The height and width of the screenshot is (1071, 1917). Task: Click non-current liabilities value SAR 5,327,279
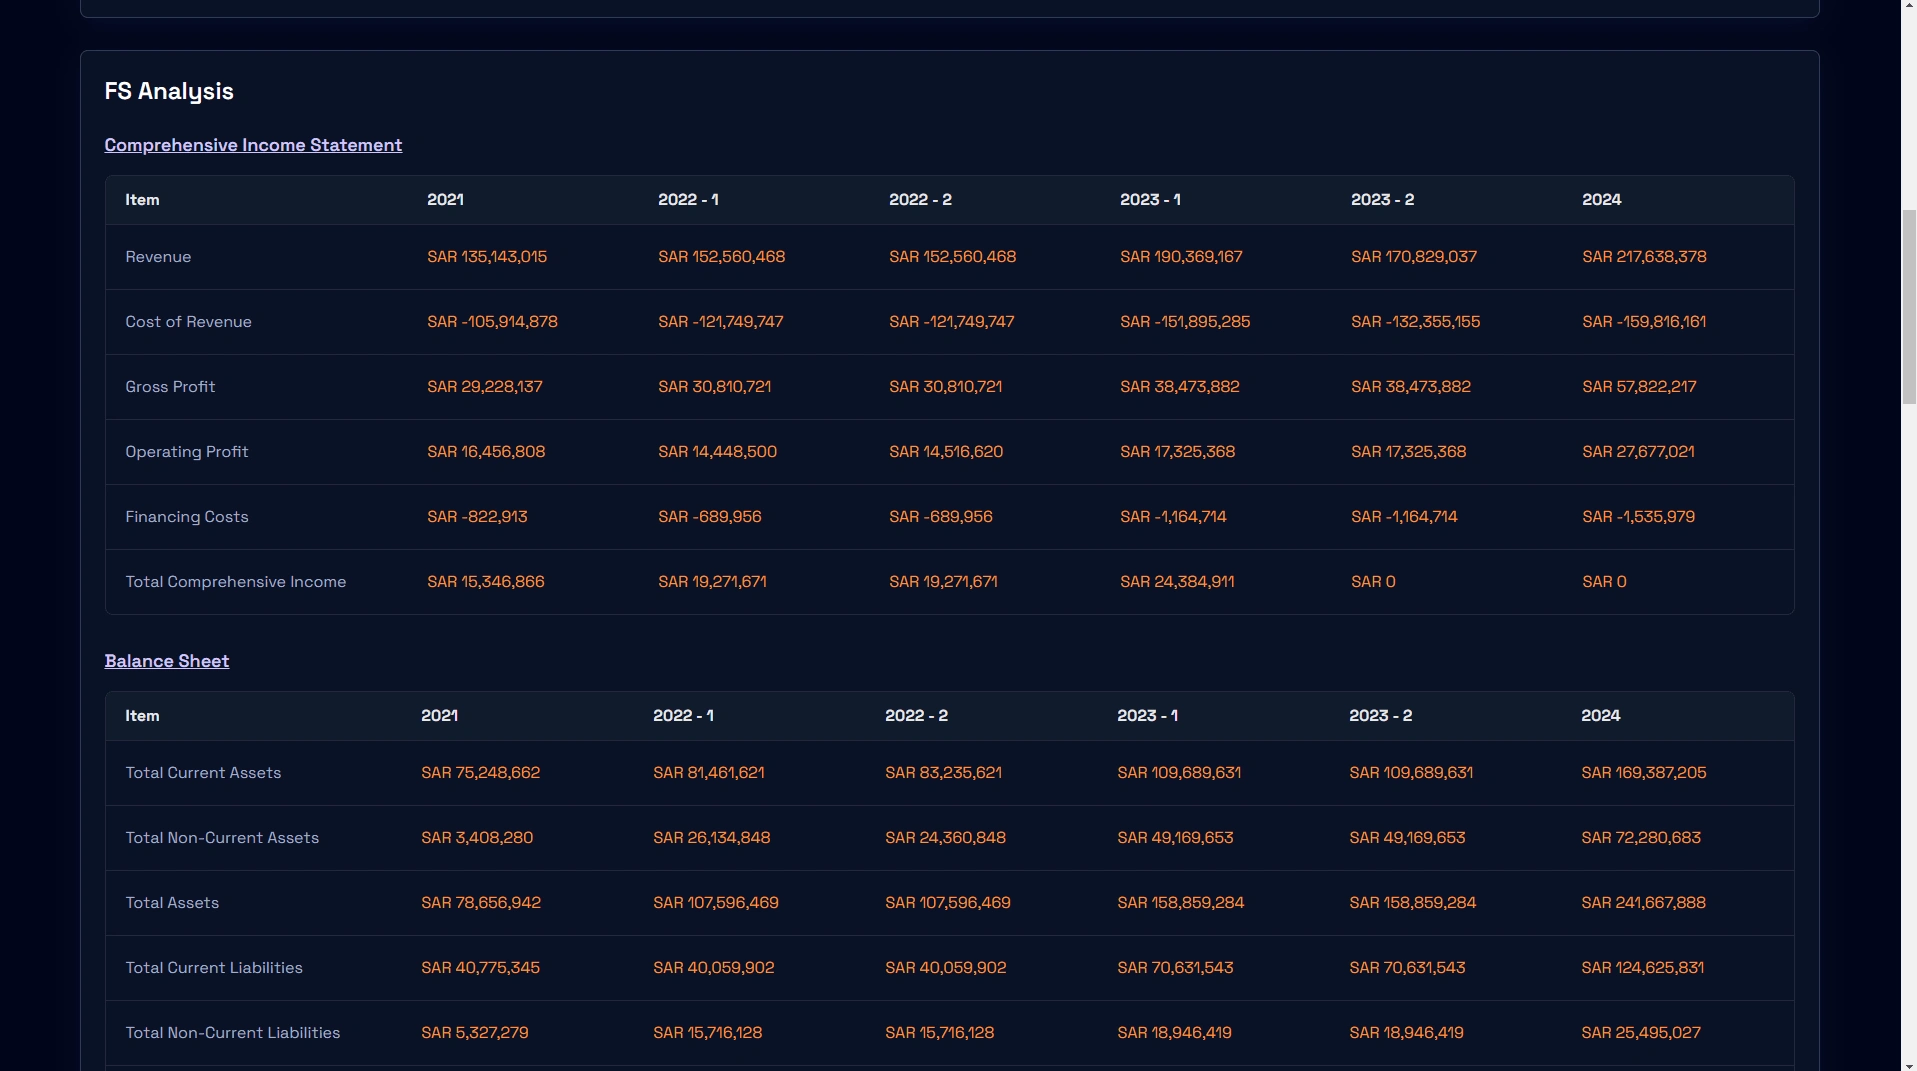tap(474, 1033)
